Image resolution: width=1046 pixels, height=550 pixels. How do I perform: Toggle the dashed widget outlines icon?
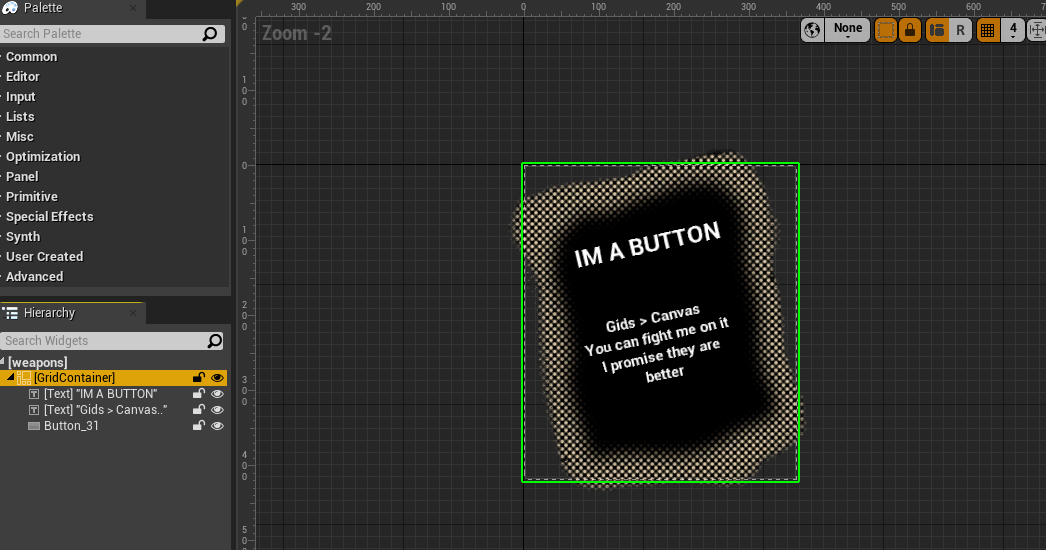885,30
